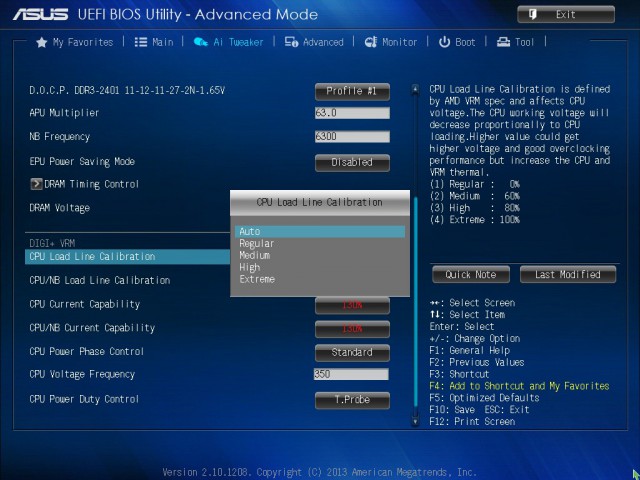Open the Monitor tab
This screenshot has height=480, width=640.
tap(391, 42)
